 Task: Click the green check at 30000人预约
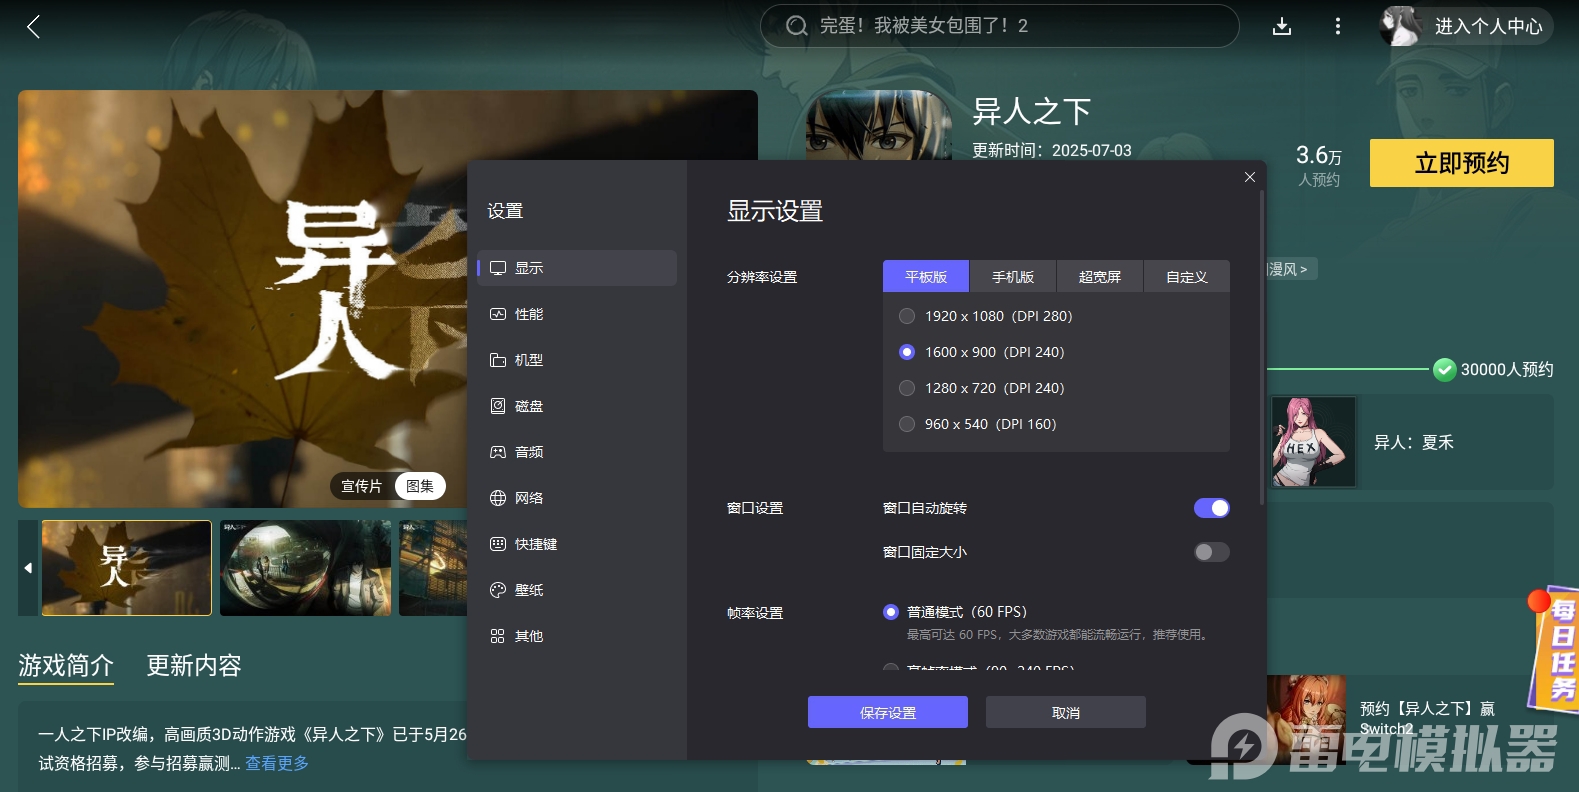click(1444, 370)
